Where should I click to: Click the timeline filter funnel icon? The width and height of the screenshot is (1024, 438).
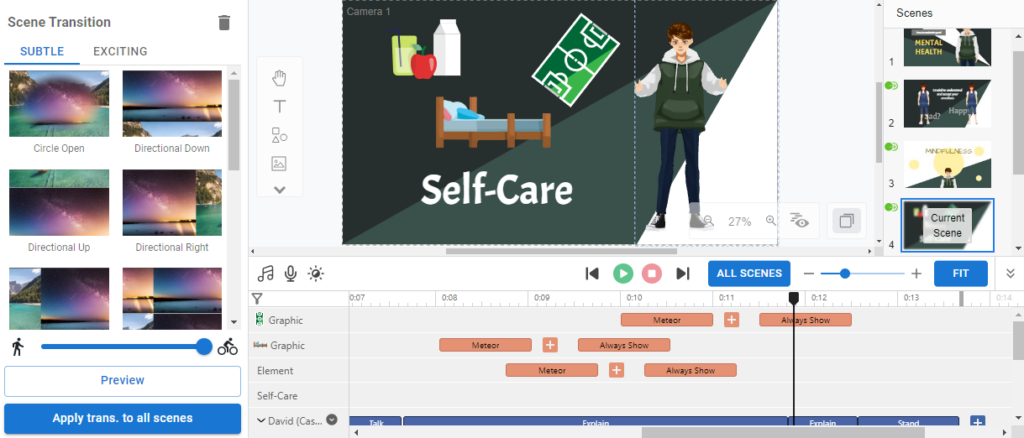pos(257,298)
